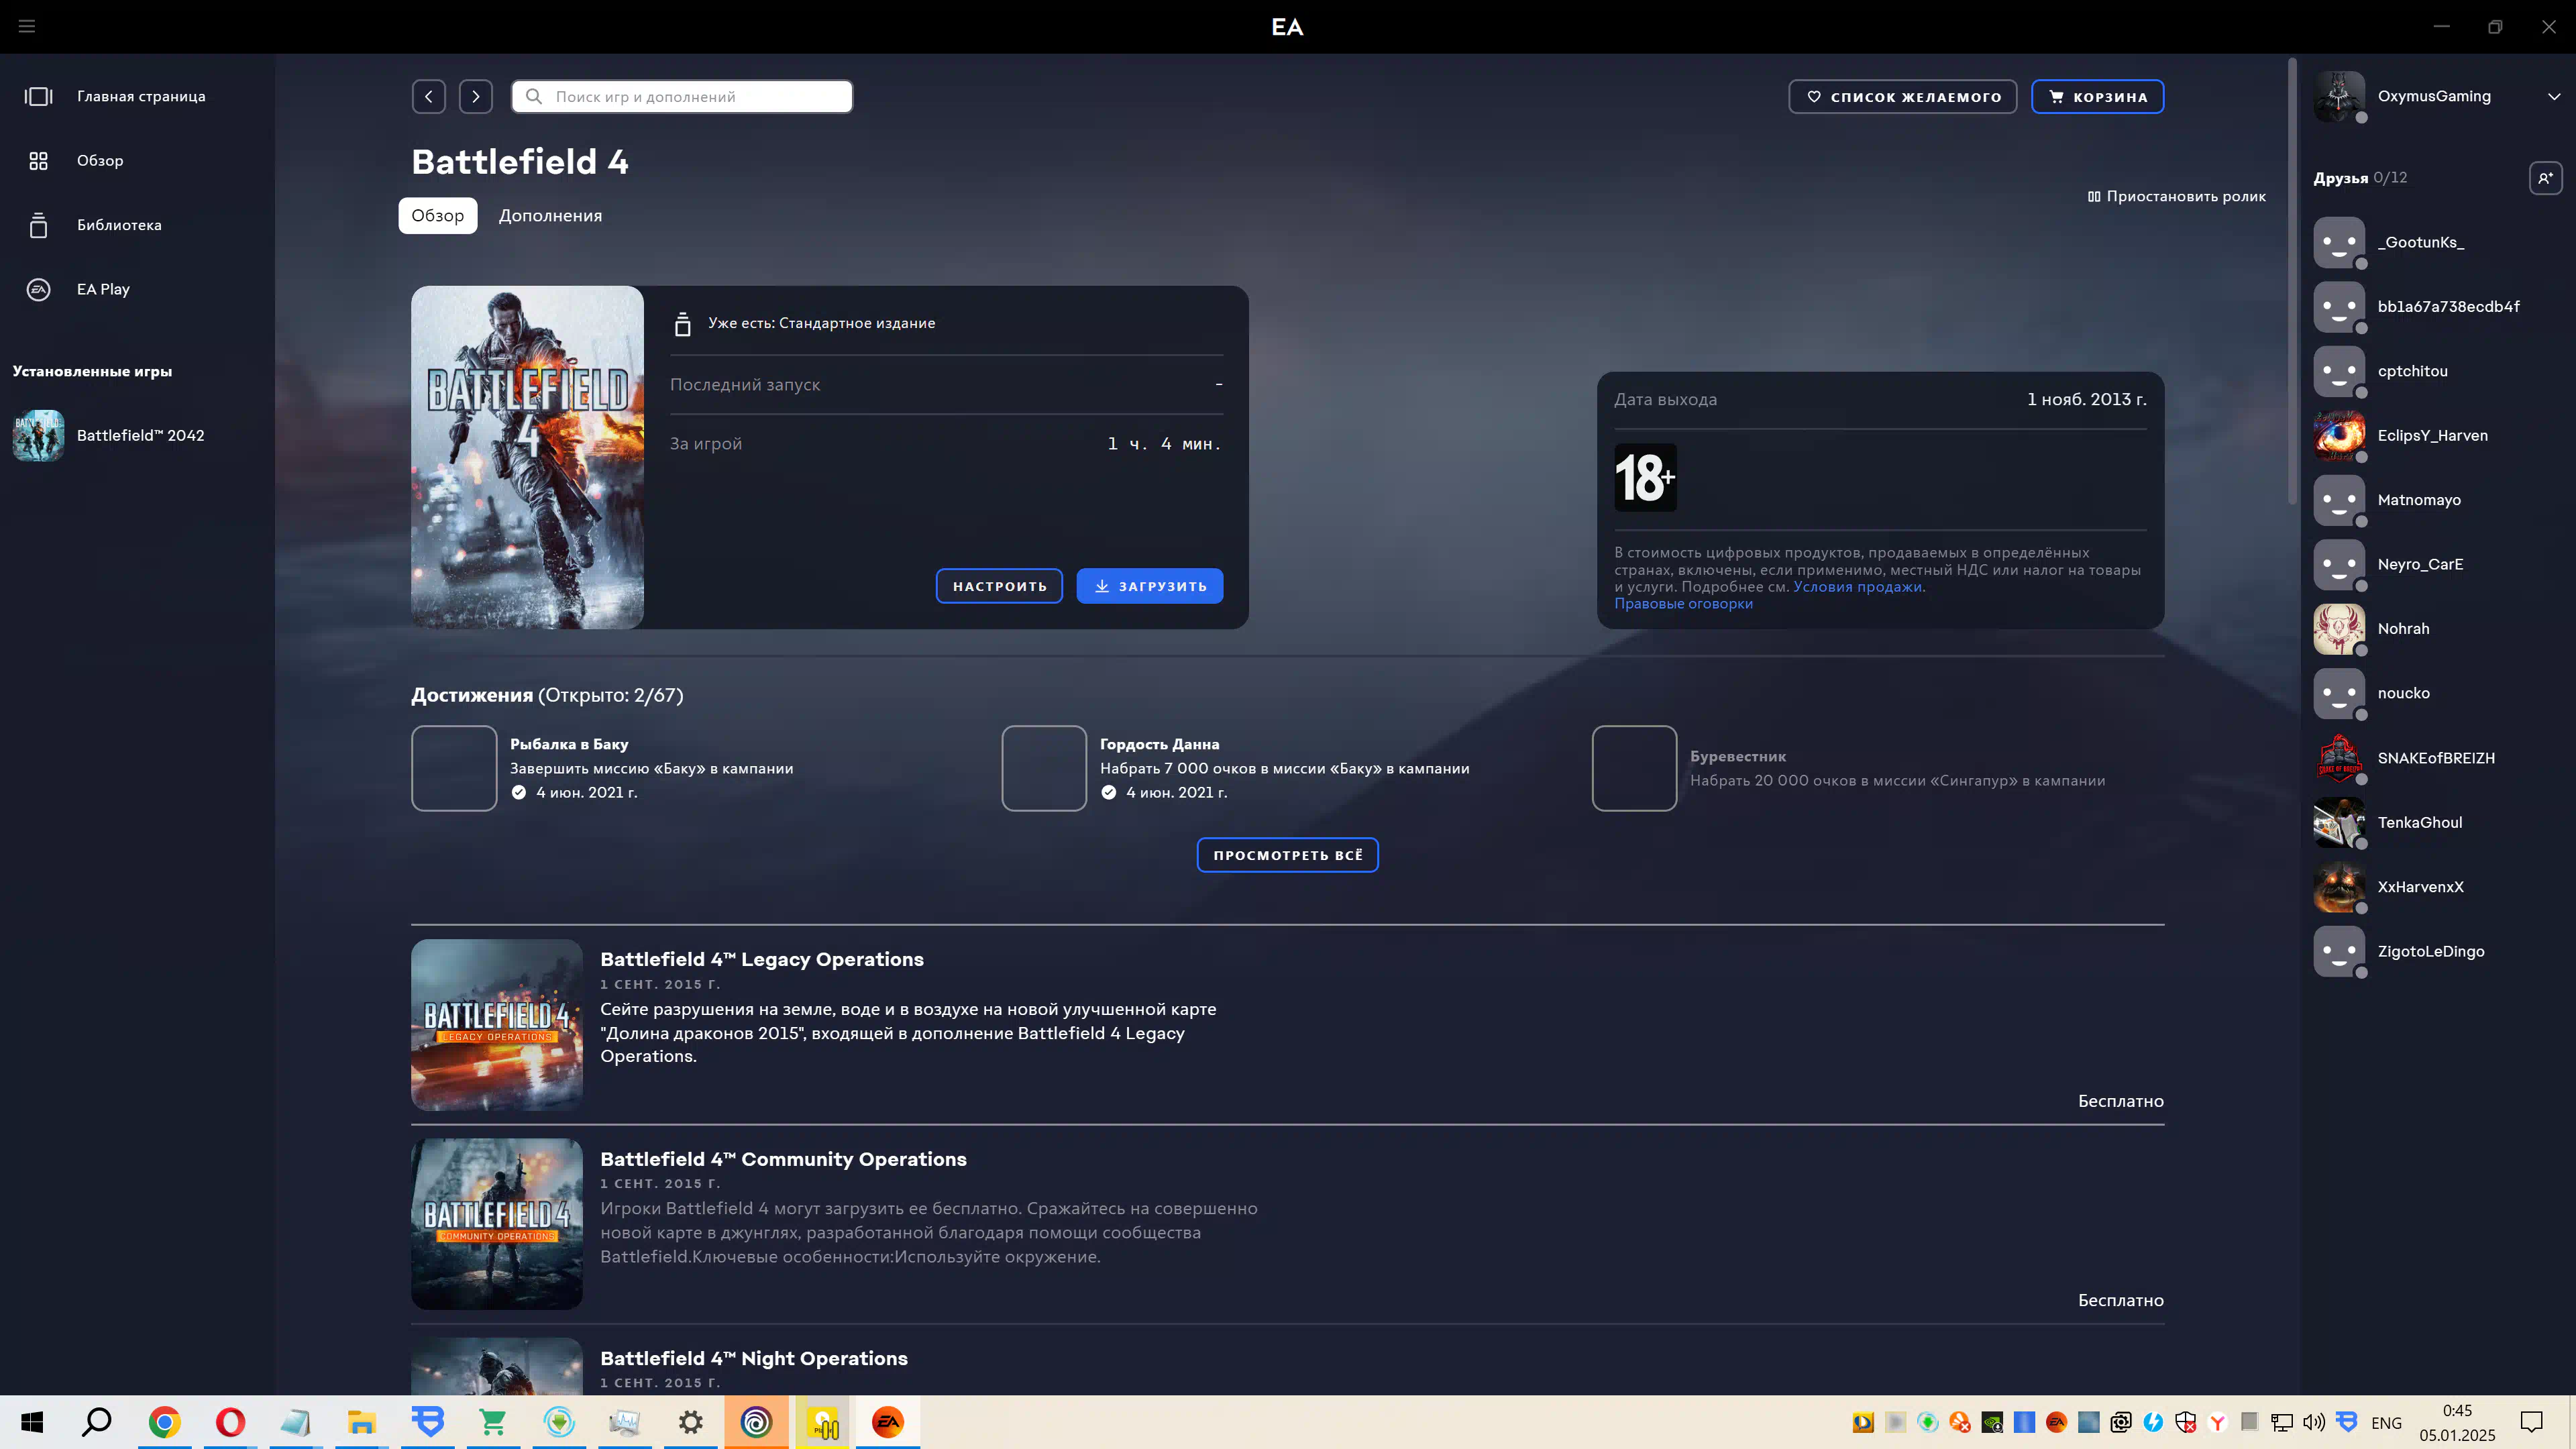The height and width of the screenshot is (1449, 2576).
Task: Click the 18+ age rating badge
Action: tap(1645, 477)
